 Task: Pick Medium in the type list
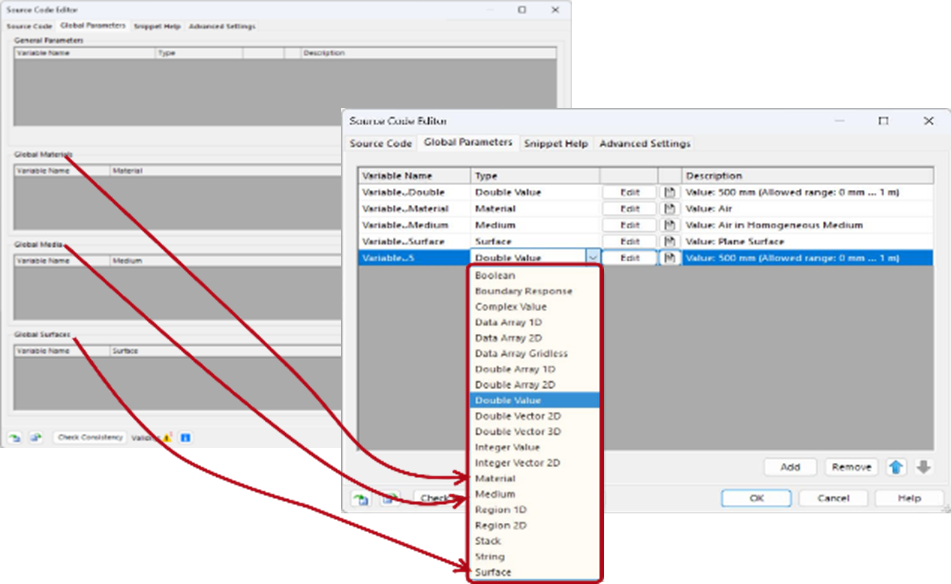click(534, 494)
